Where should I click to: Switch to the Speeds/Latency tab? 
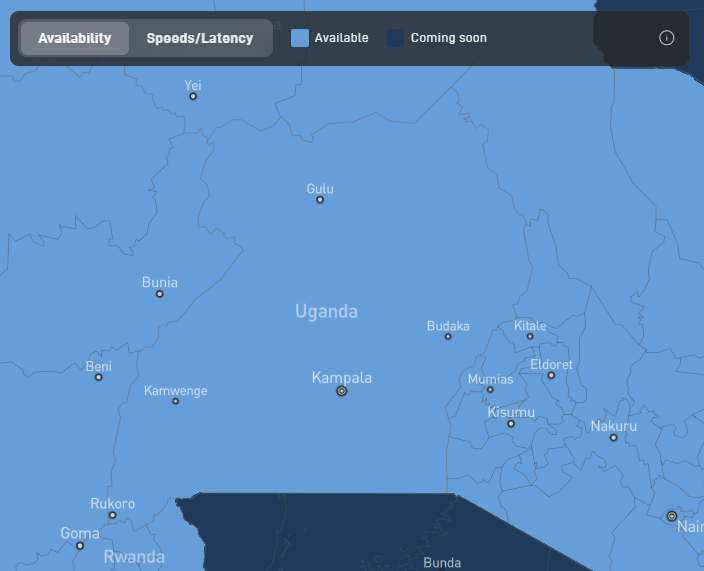tap(200, 38)
